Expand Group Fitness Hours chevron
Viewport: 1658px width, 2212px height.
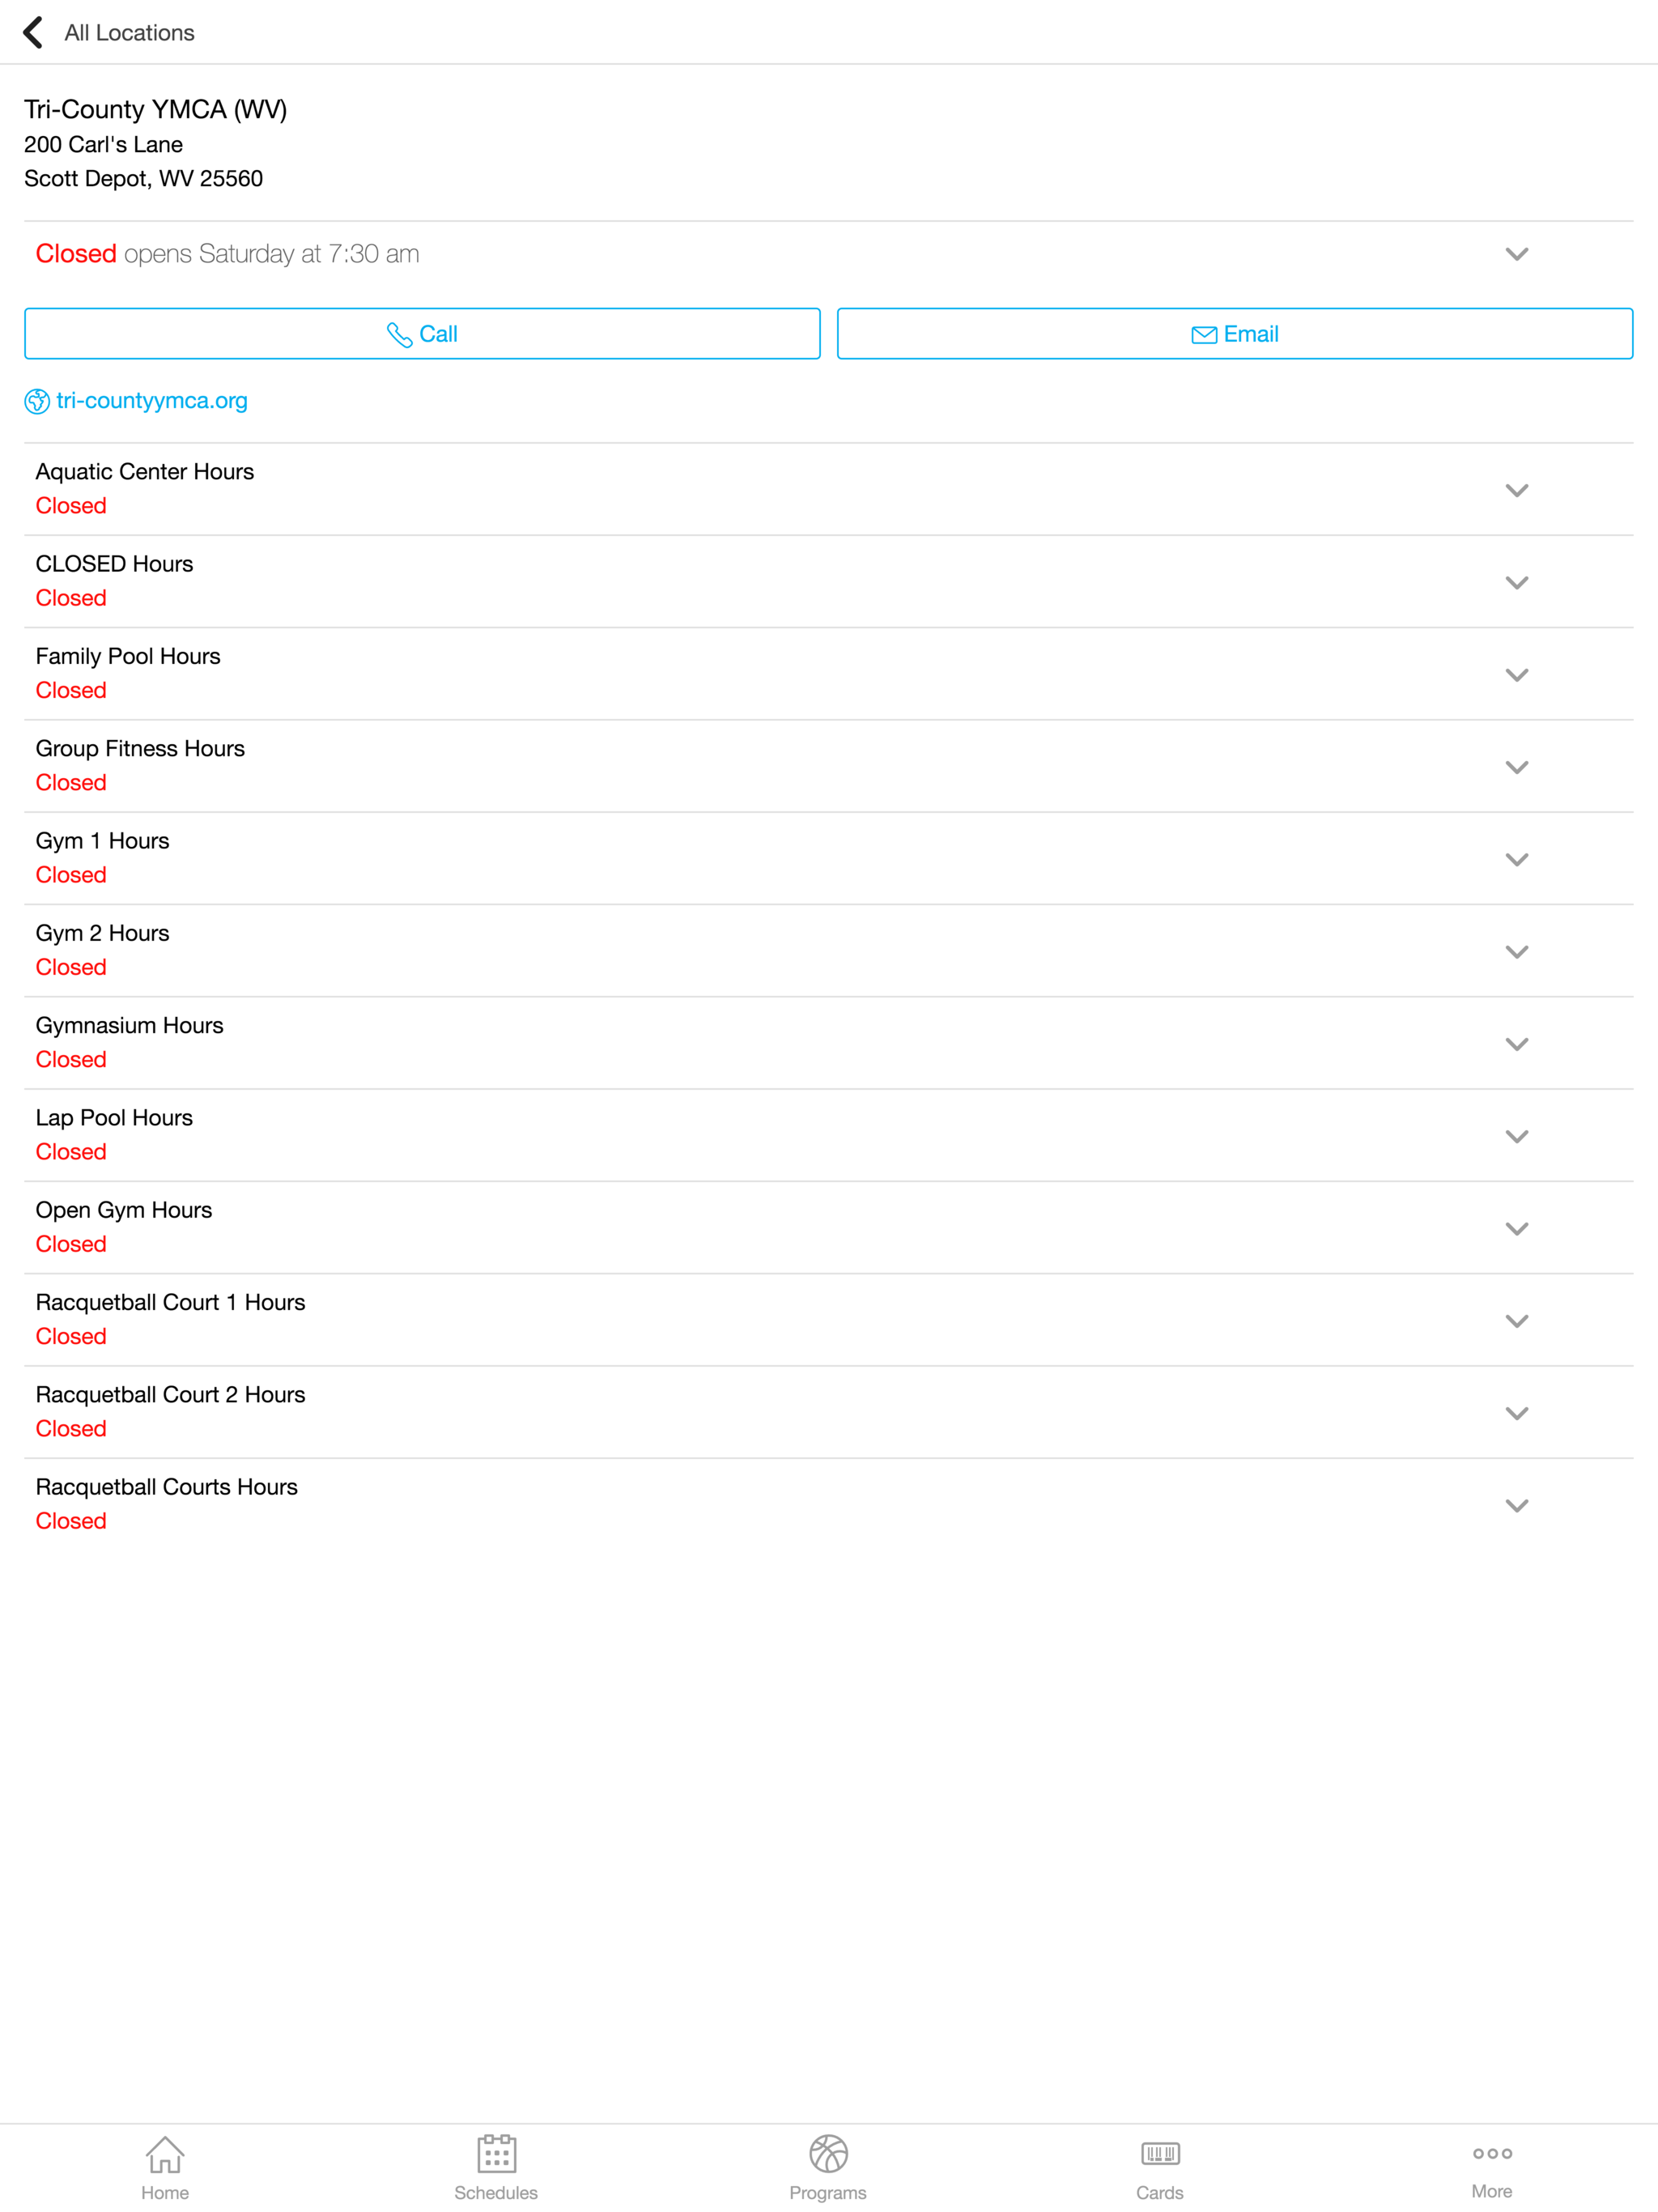[x=1516, y=767]
